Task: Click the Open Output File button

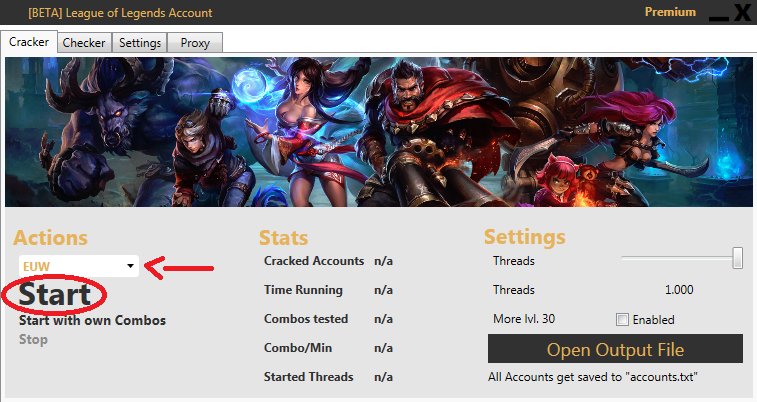Action: click(615, 348)
